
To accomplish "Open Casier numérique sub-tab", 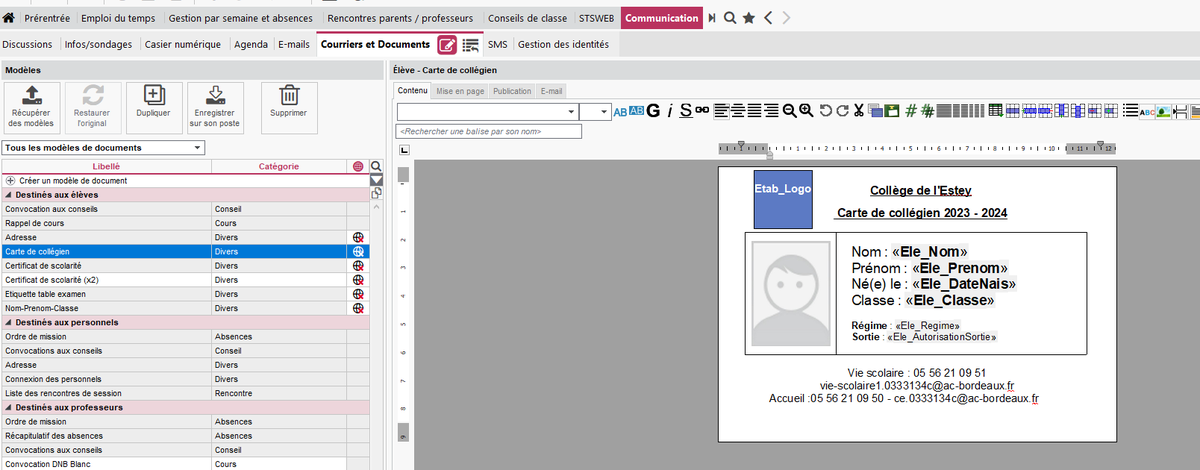I will click(x=185, y=44).
